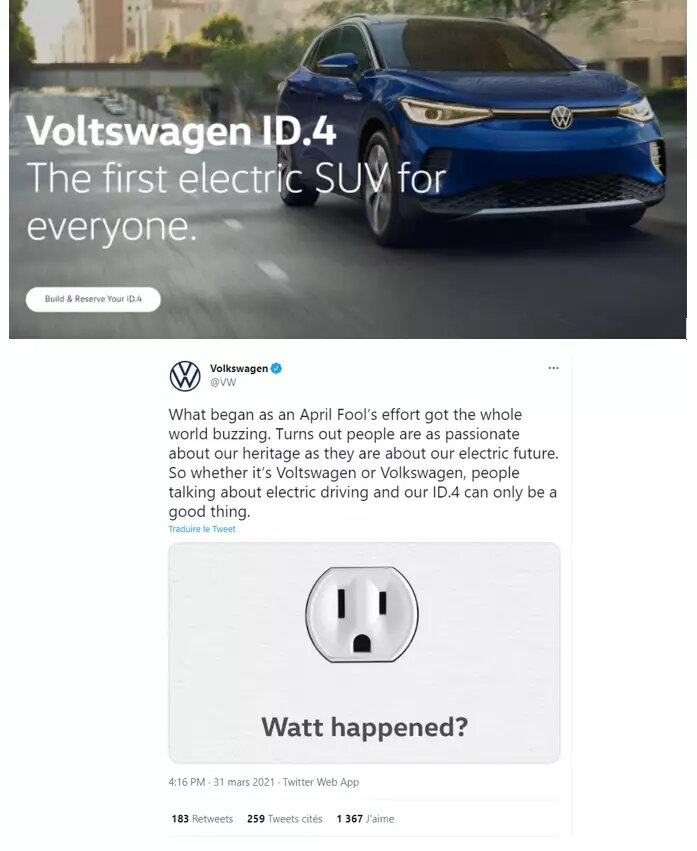The image size is (697, 851).
Task: Click the VW emblem on the car grille
Action: tap(562, 117)
